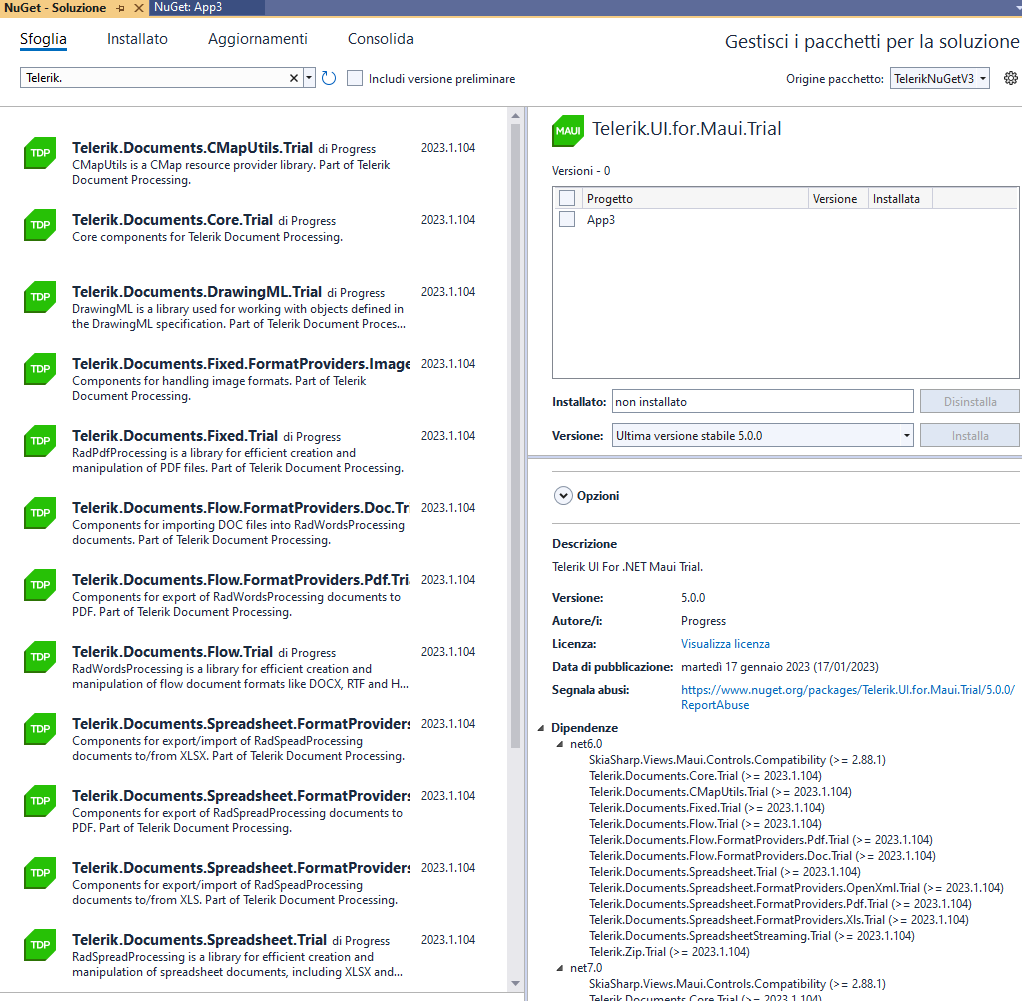The height and width of the screenshot is (1001, 1022).
Task: Click the Telerik.Documents.Spreadsheet.Trial package icon
Action: (40, 945)
